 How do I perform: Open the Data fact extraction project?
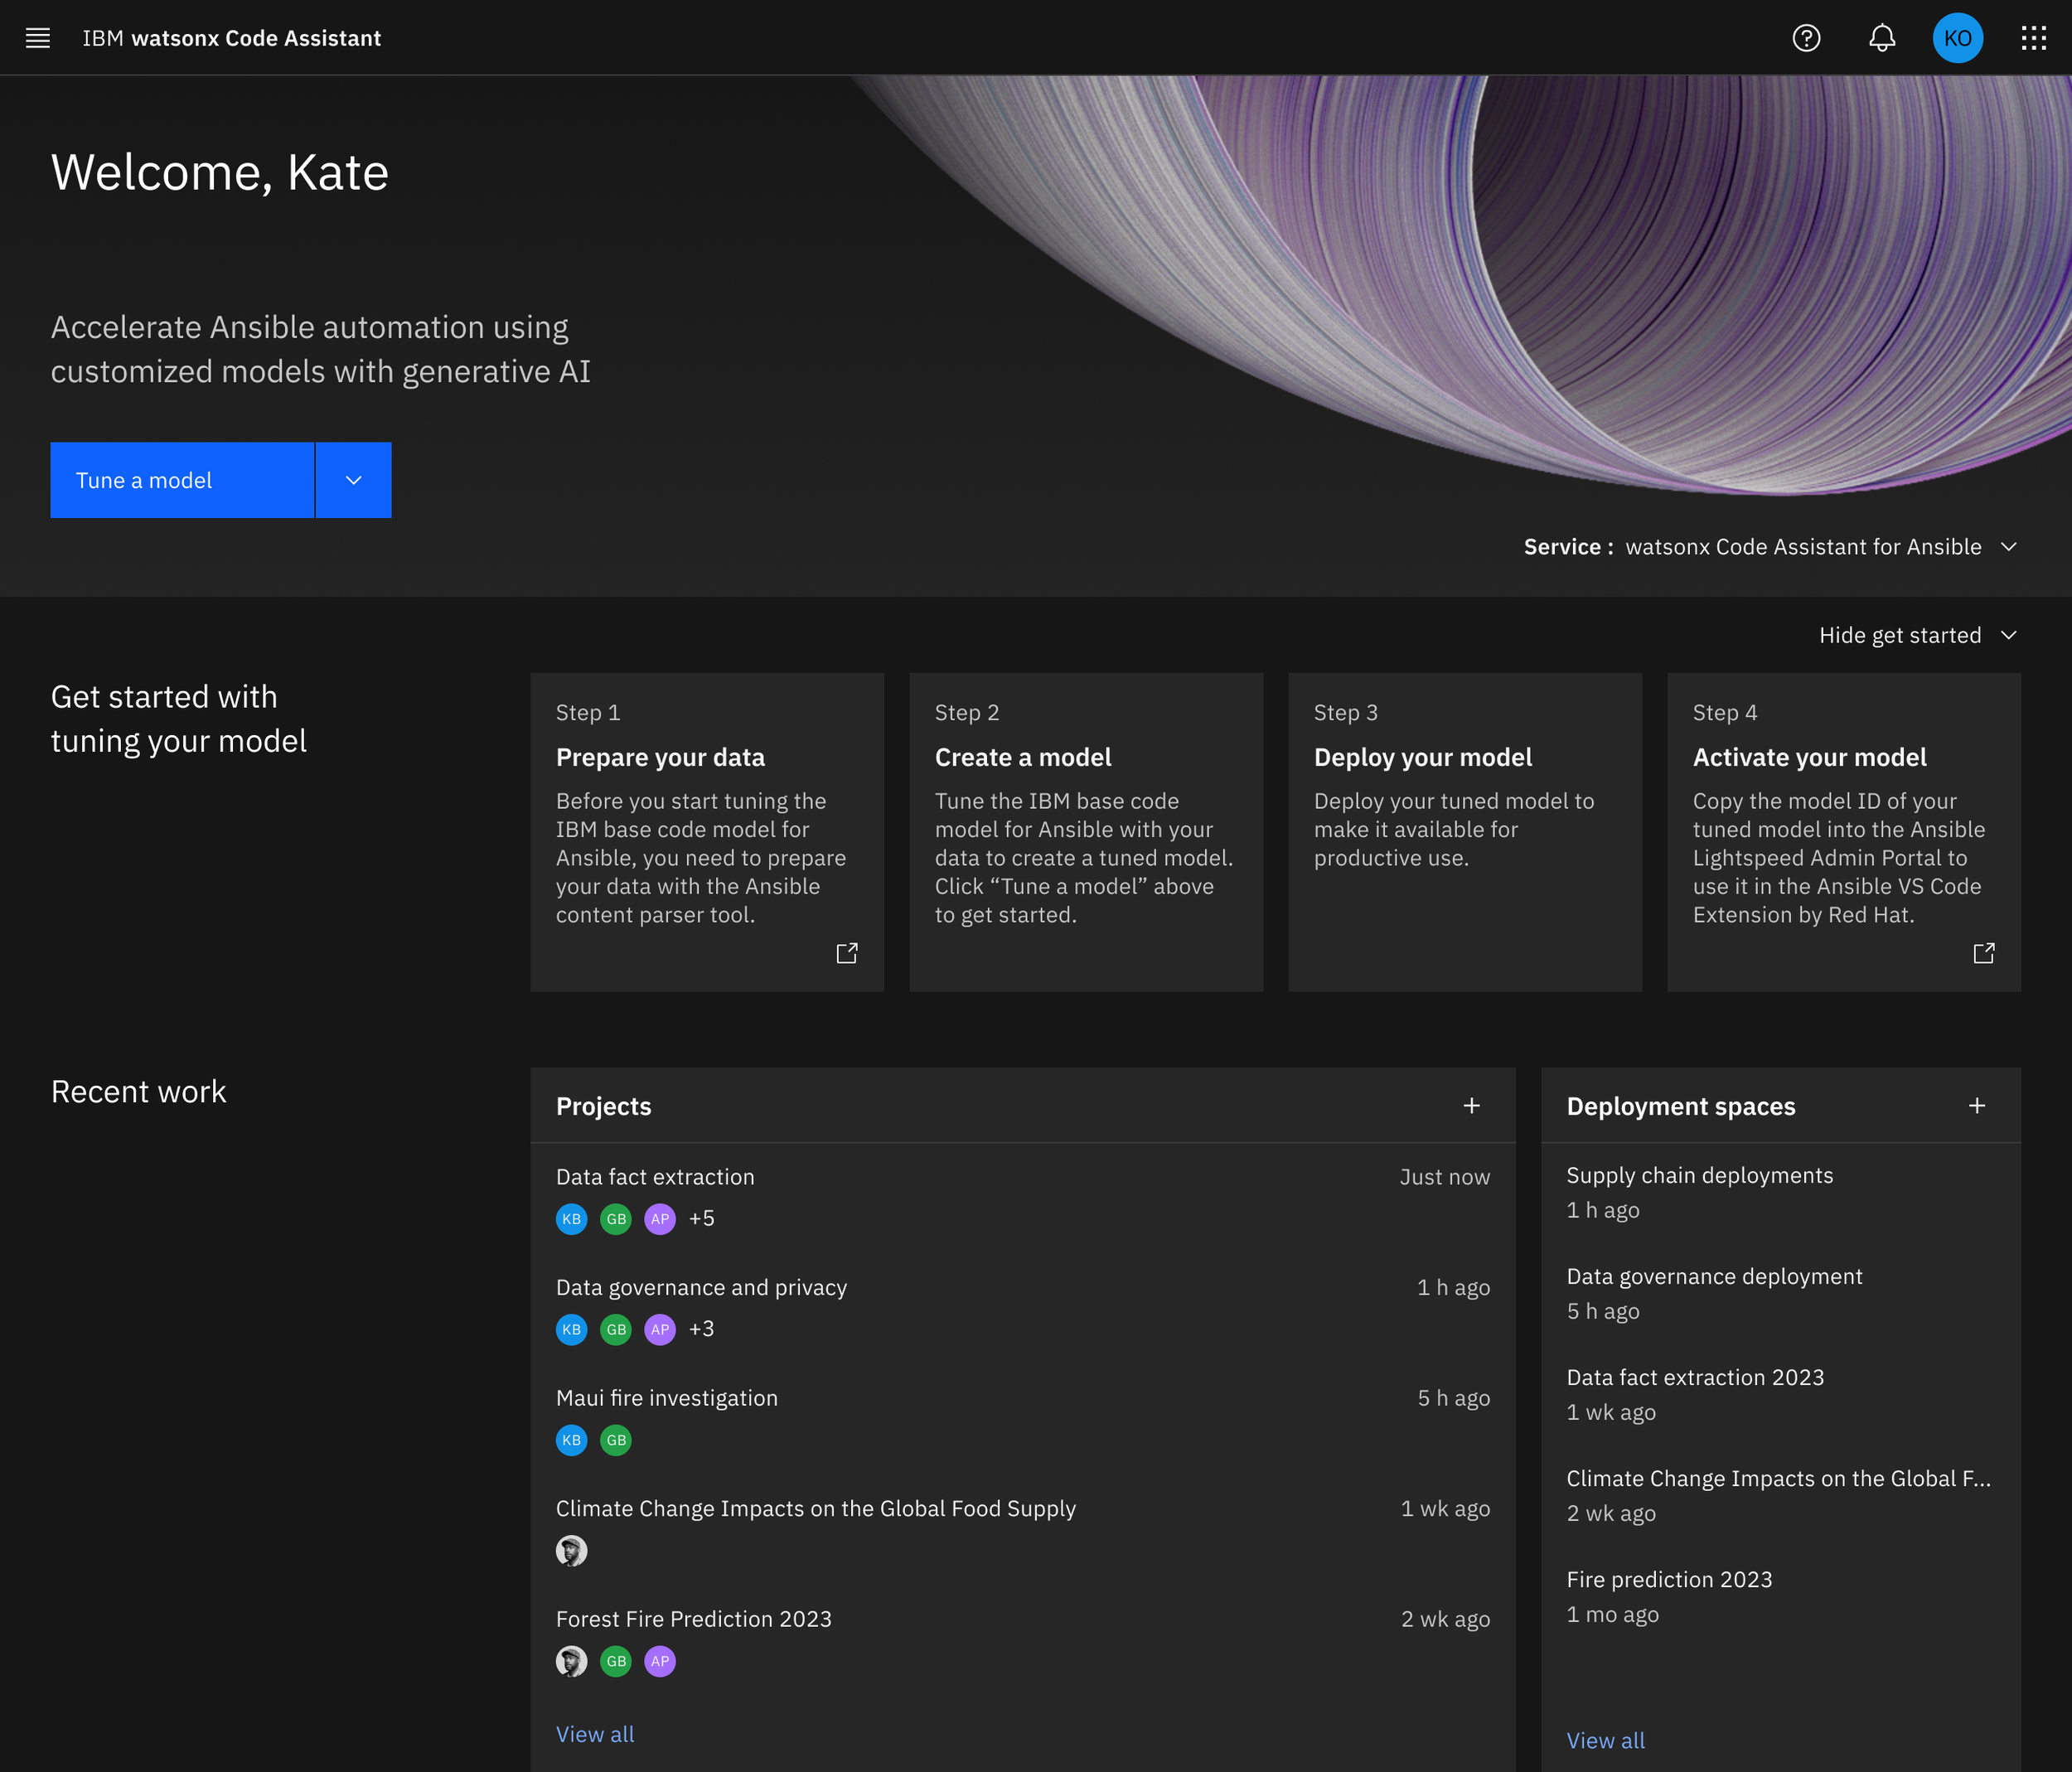click(655, 1177)
